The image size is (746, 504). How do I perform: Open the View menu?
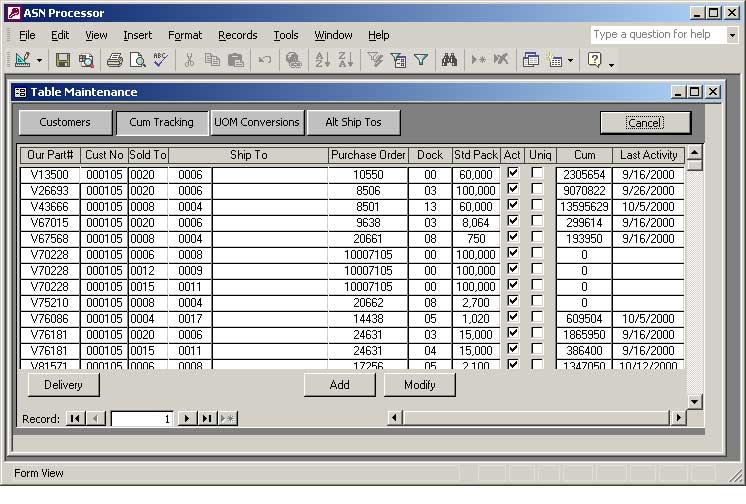[x=96, y=35]
